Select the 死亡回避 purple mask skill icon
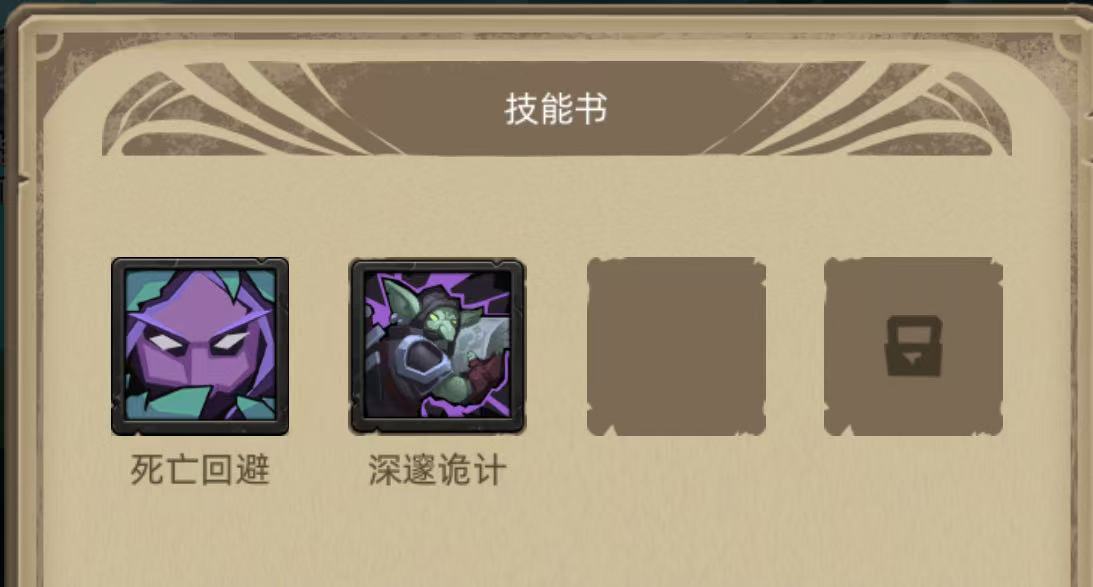This screenshot has height=587, width=1093. click(x=200, y=346)
